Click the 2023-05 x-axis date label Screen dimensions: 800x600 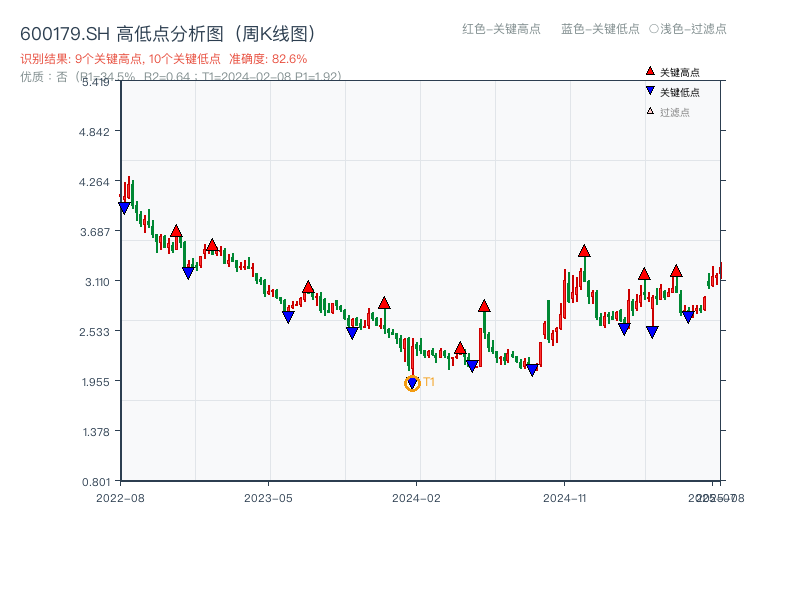(268, 497)
